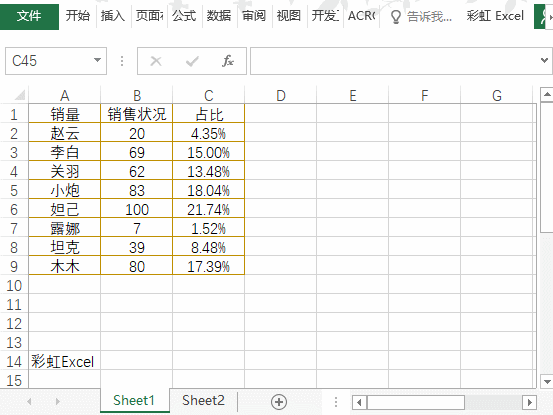Click the 销量 header cell
Viewport: 553px width, 415px height.
click(65, 114)
